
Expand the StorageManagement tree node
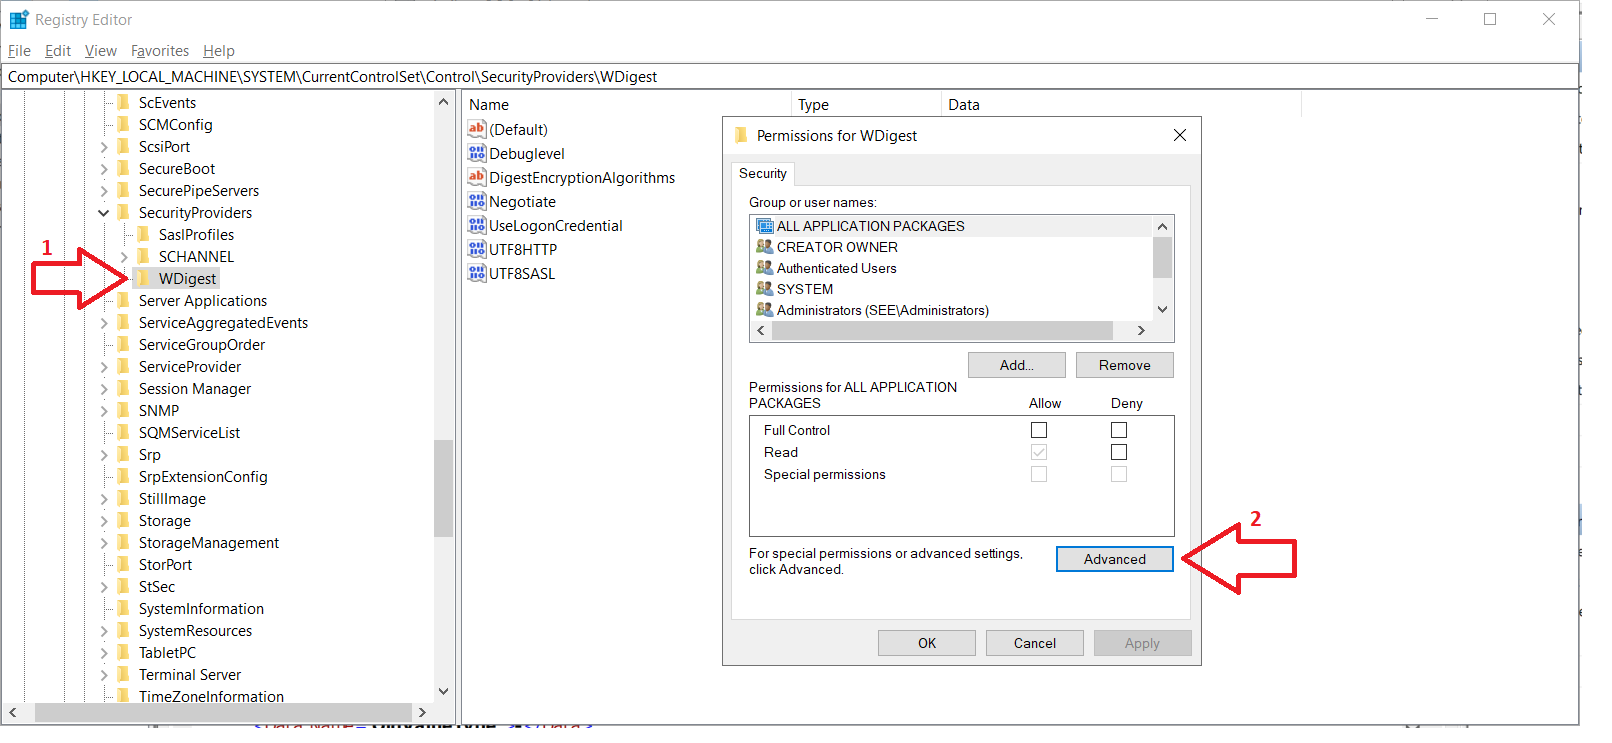pos(104,543)
